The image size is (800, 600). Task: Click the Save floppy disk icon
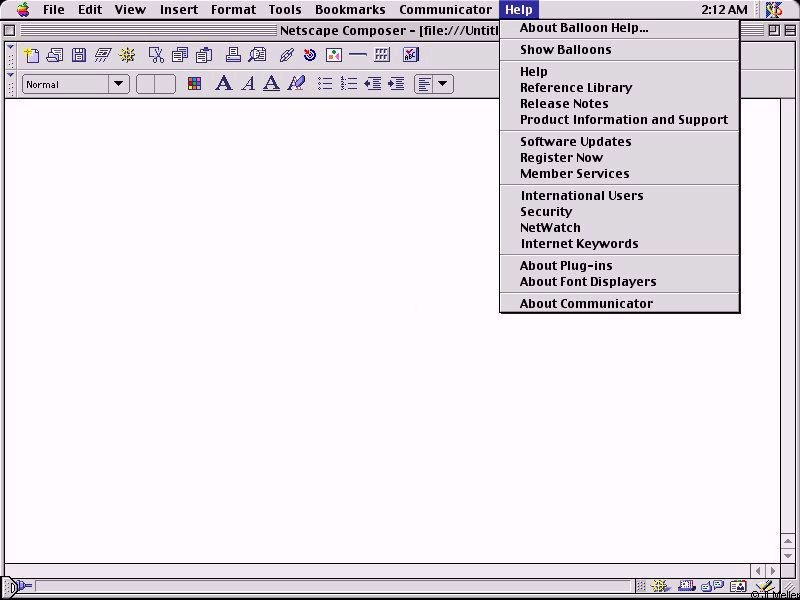tap(79, 55)
